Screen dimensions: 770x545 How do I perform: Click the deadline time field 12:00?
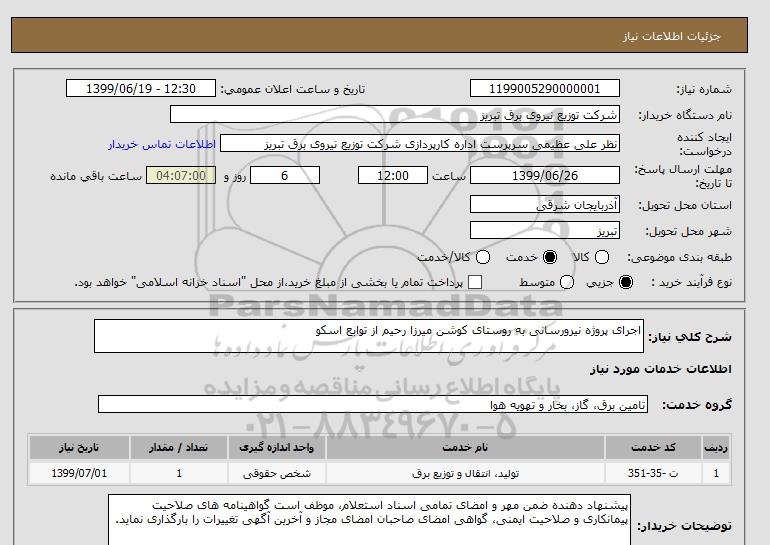pos(393,175)
